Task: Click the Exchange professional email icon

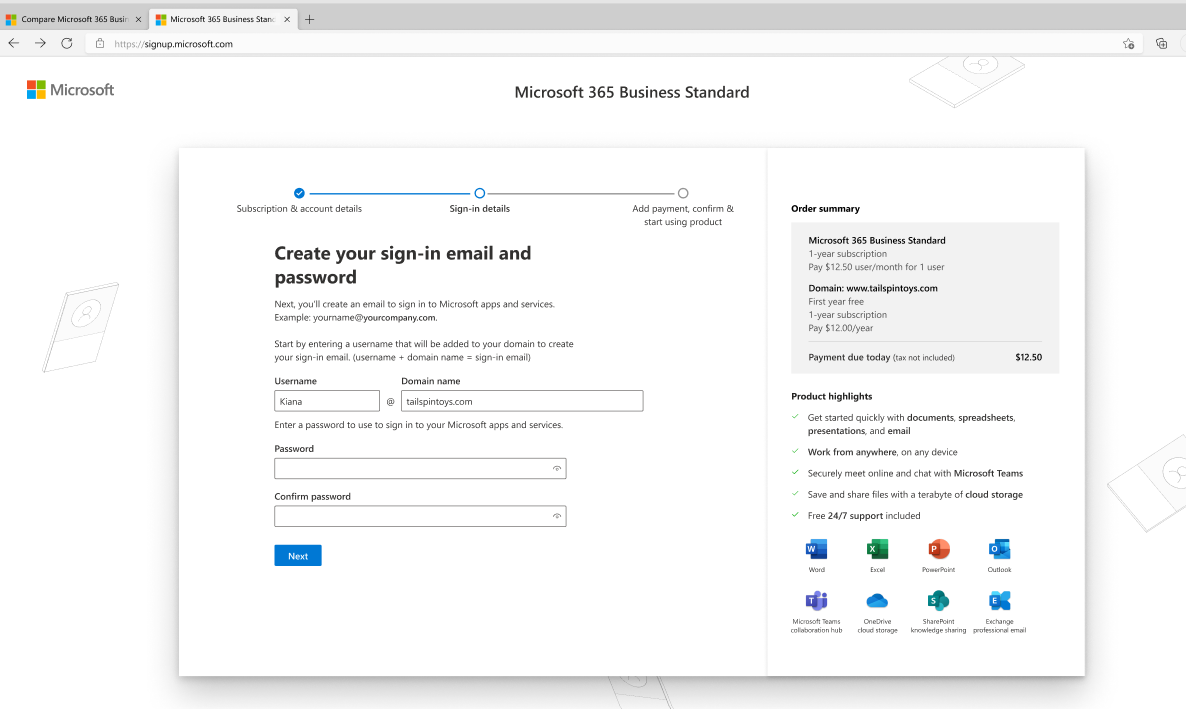Action: point(999,601)
